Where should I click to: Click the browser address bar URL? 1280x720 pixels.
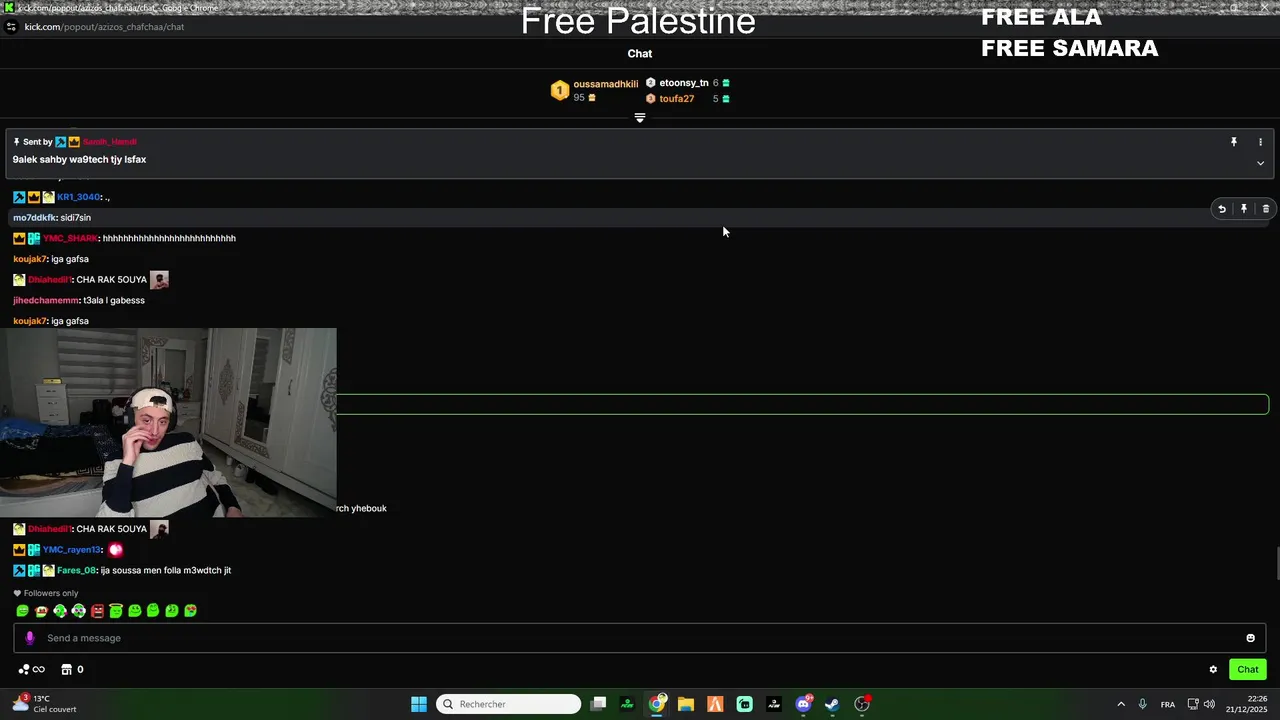pos(104,27)
